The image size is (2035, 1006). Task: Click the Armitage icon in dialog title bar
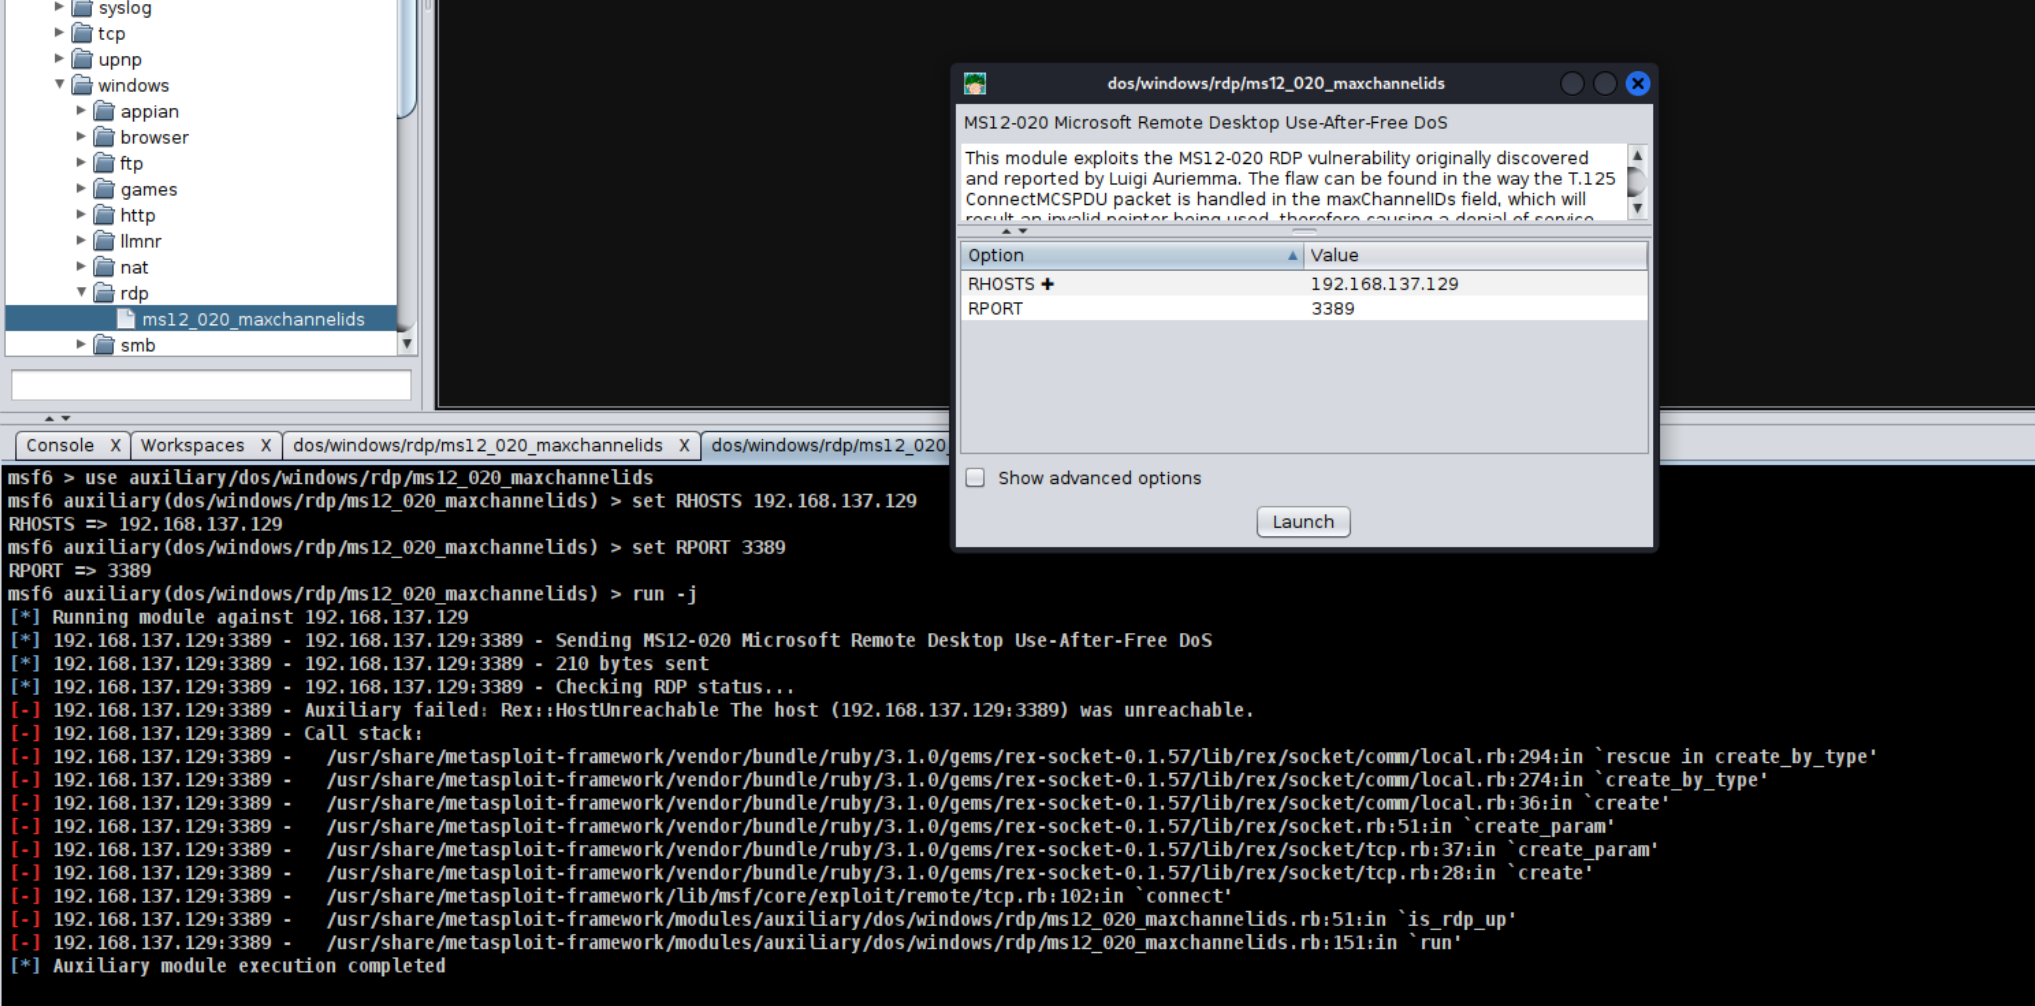click(975, 83)
